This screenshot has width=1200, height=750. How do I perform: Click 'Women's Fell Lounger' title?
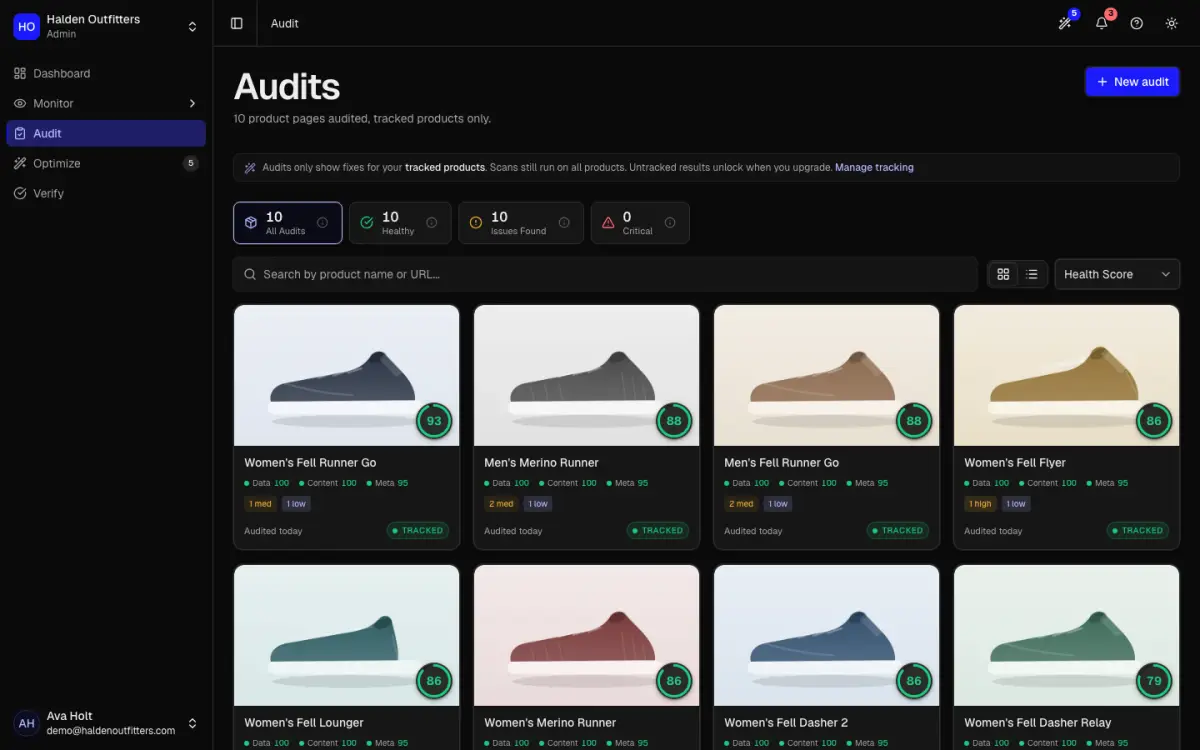coord(304,722)
